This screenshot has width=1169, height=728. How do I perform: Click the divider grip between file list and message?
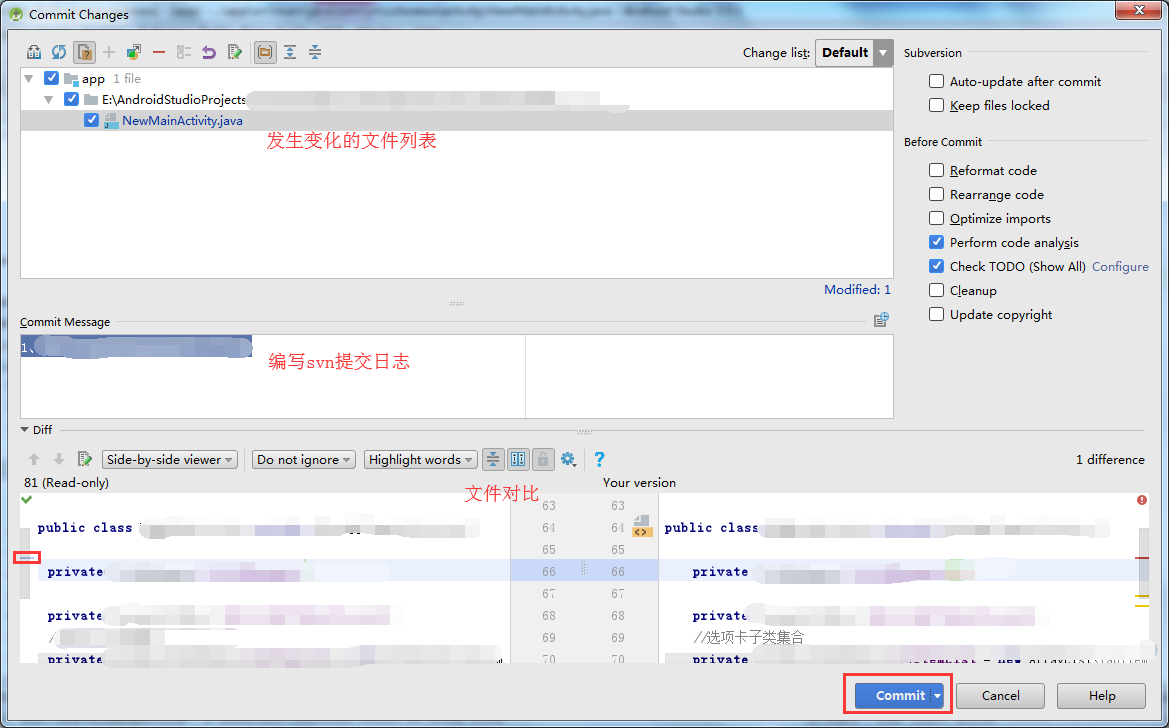[457, 304]
